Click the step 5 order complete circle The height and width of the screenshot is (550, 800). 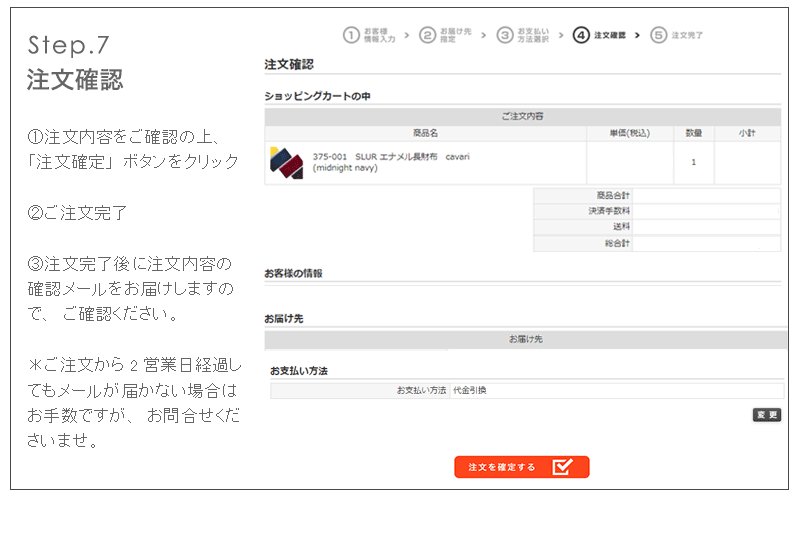pyautogui.click(x=658, y=35)
